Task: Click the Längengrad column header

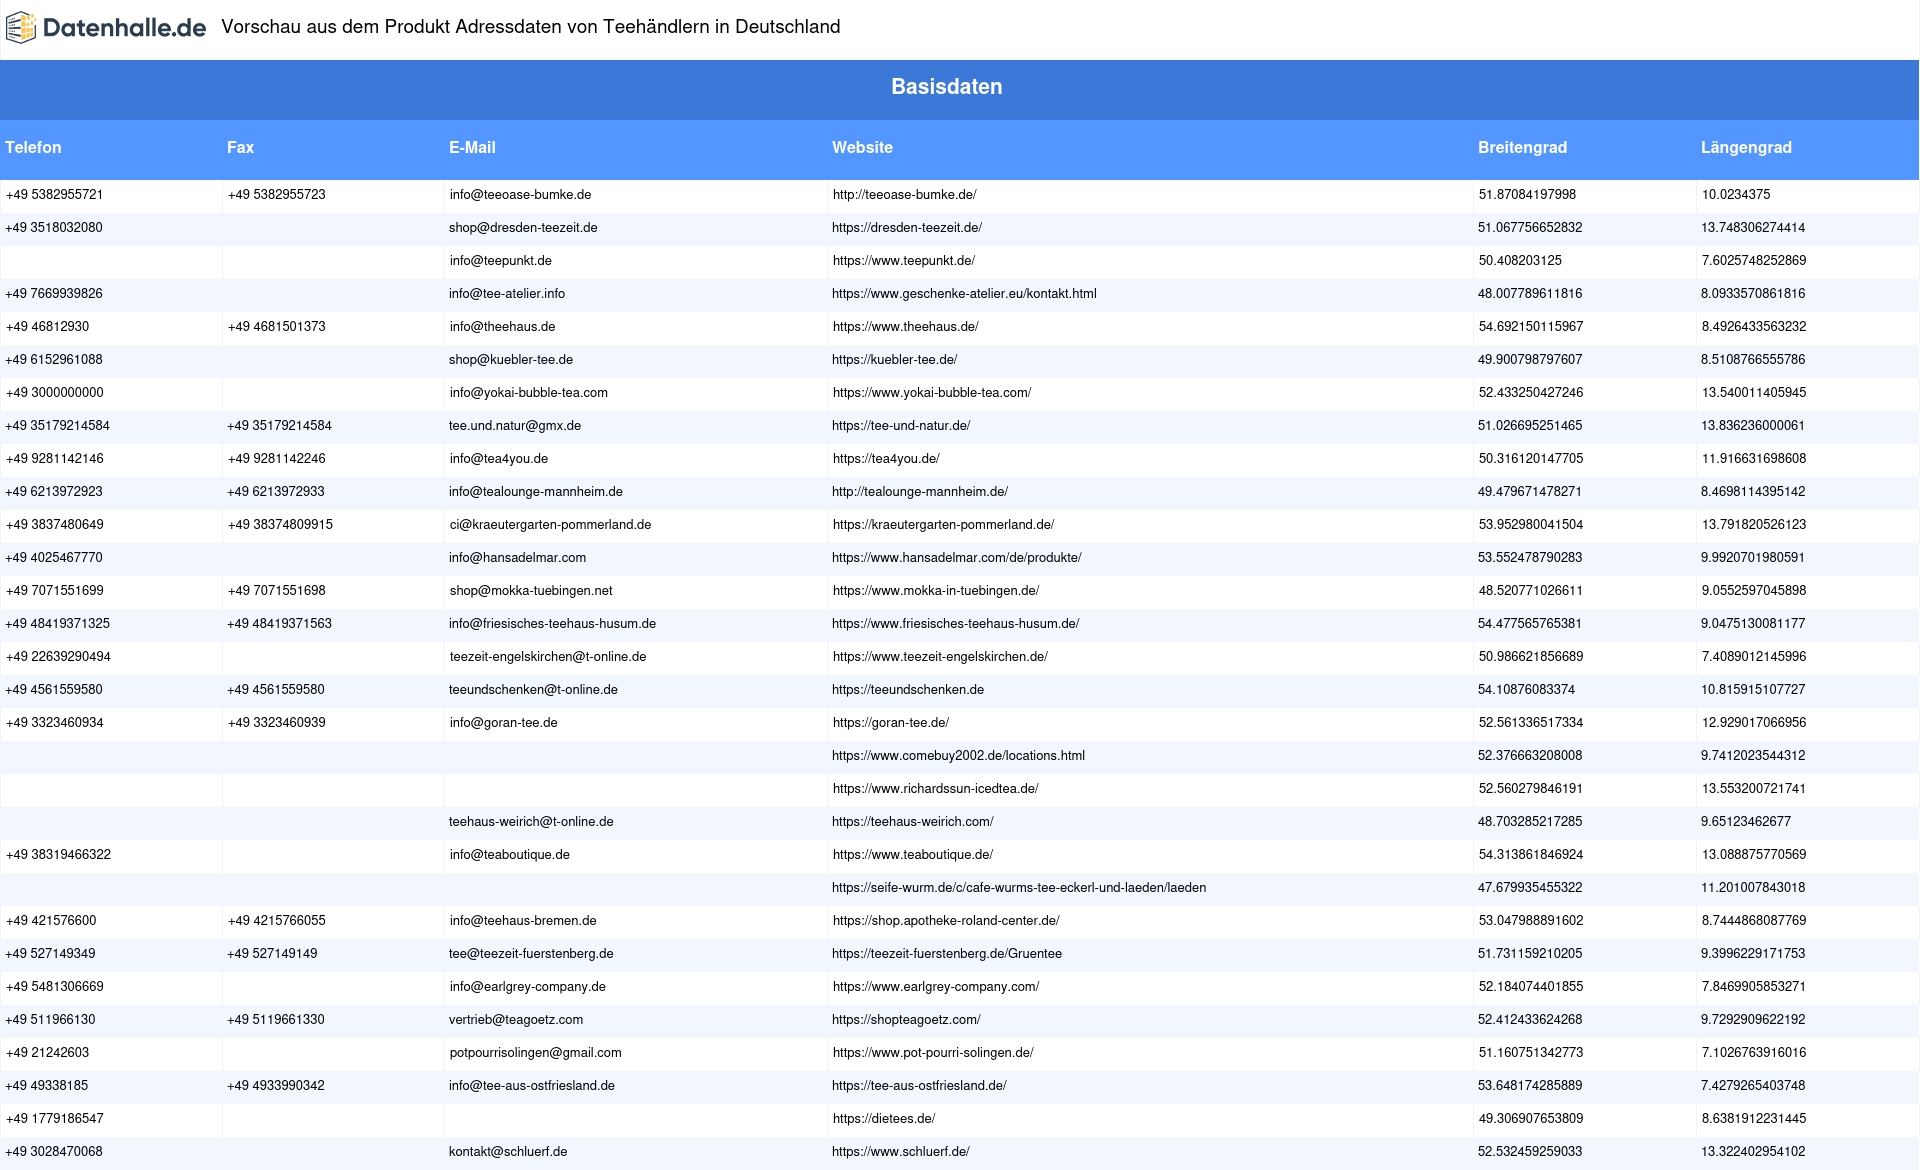Action: (x=1746, y=147)
